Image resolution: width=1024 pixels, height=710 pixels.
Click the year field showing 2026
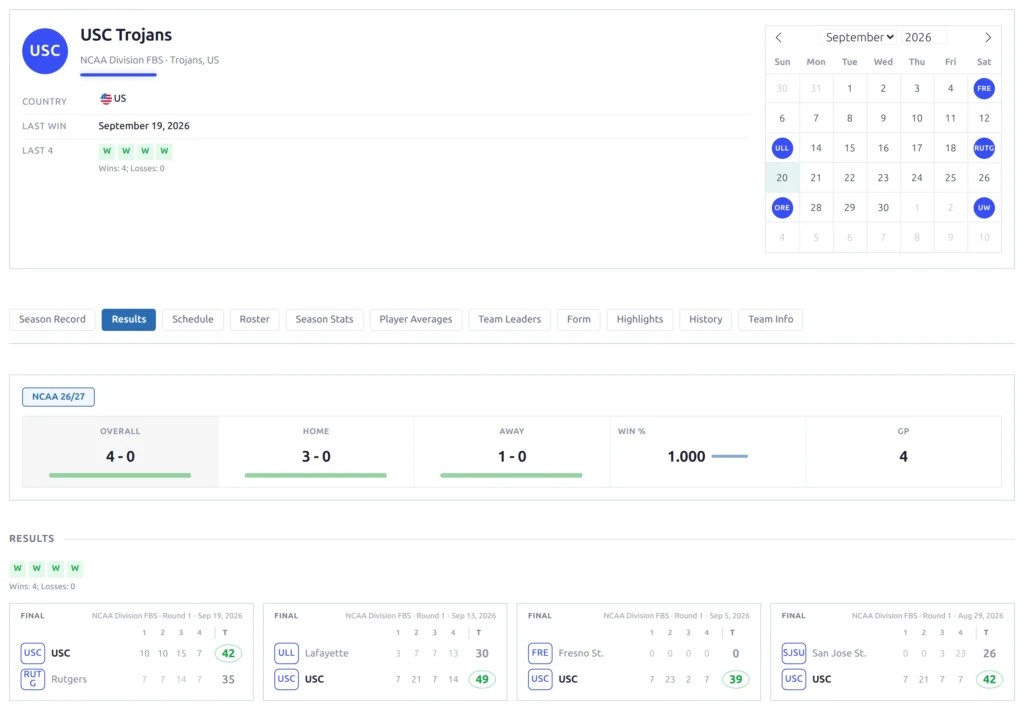click(923, 37)
